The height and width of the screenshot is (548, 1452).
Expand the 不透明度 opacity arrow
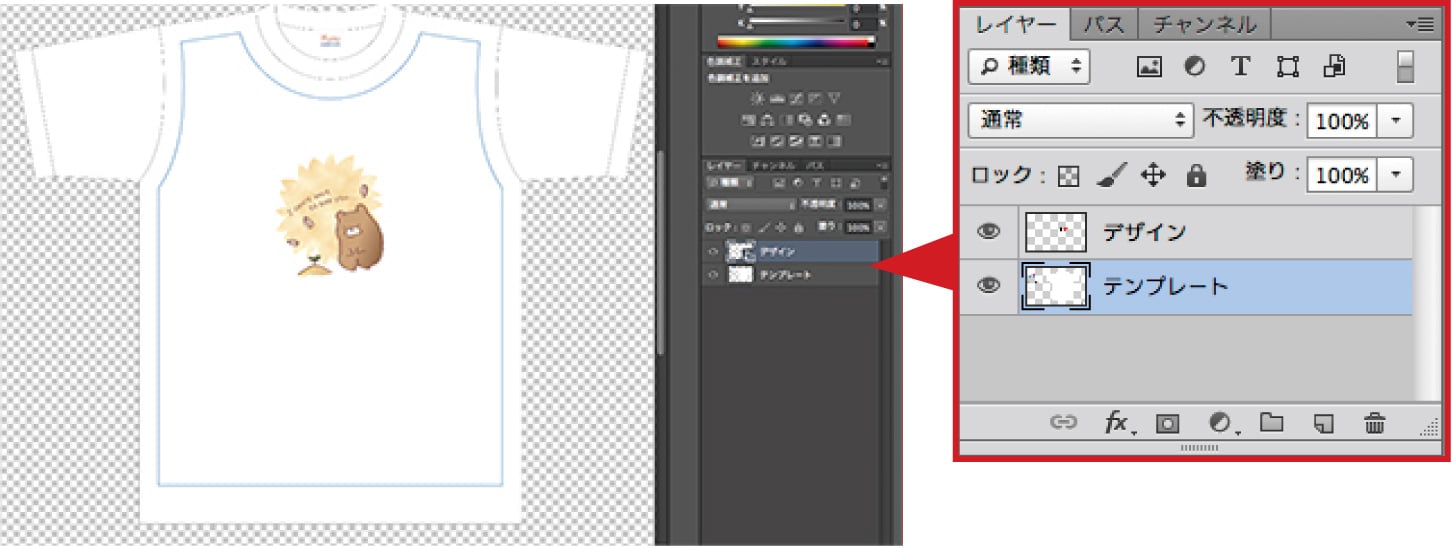[1395, 121]
